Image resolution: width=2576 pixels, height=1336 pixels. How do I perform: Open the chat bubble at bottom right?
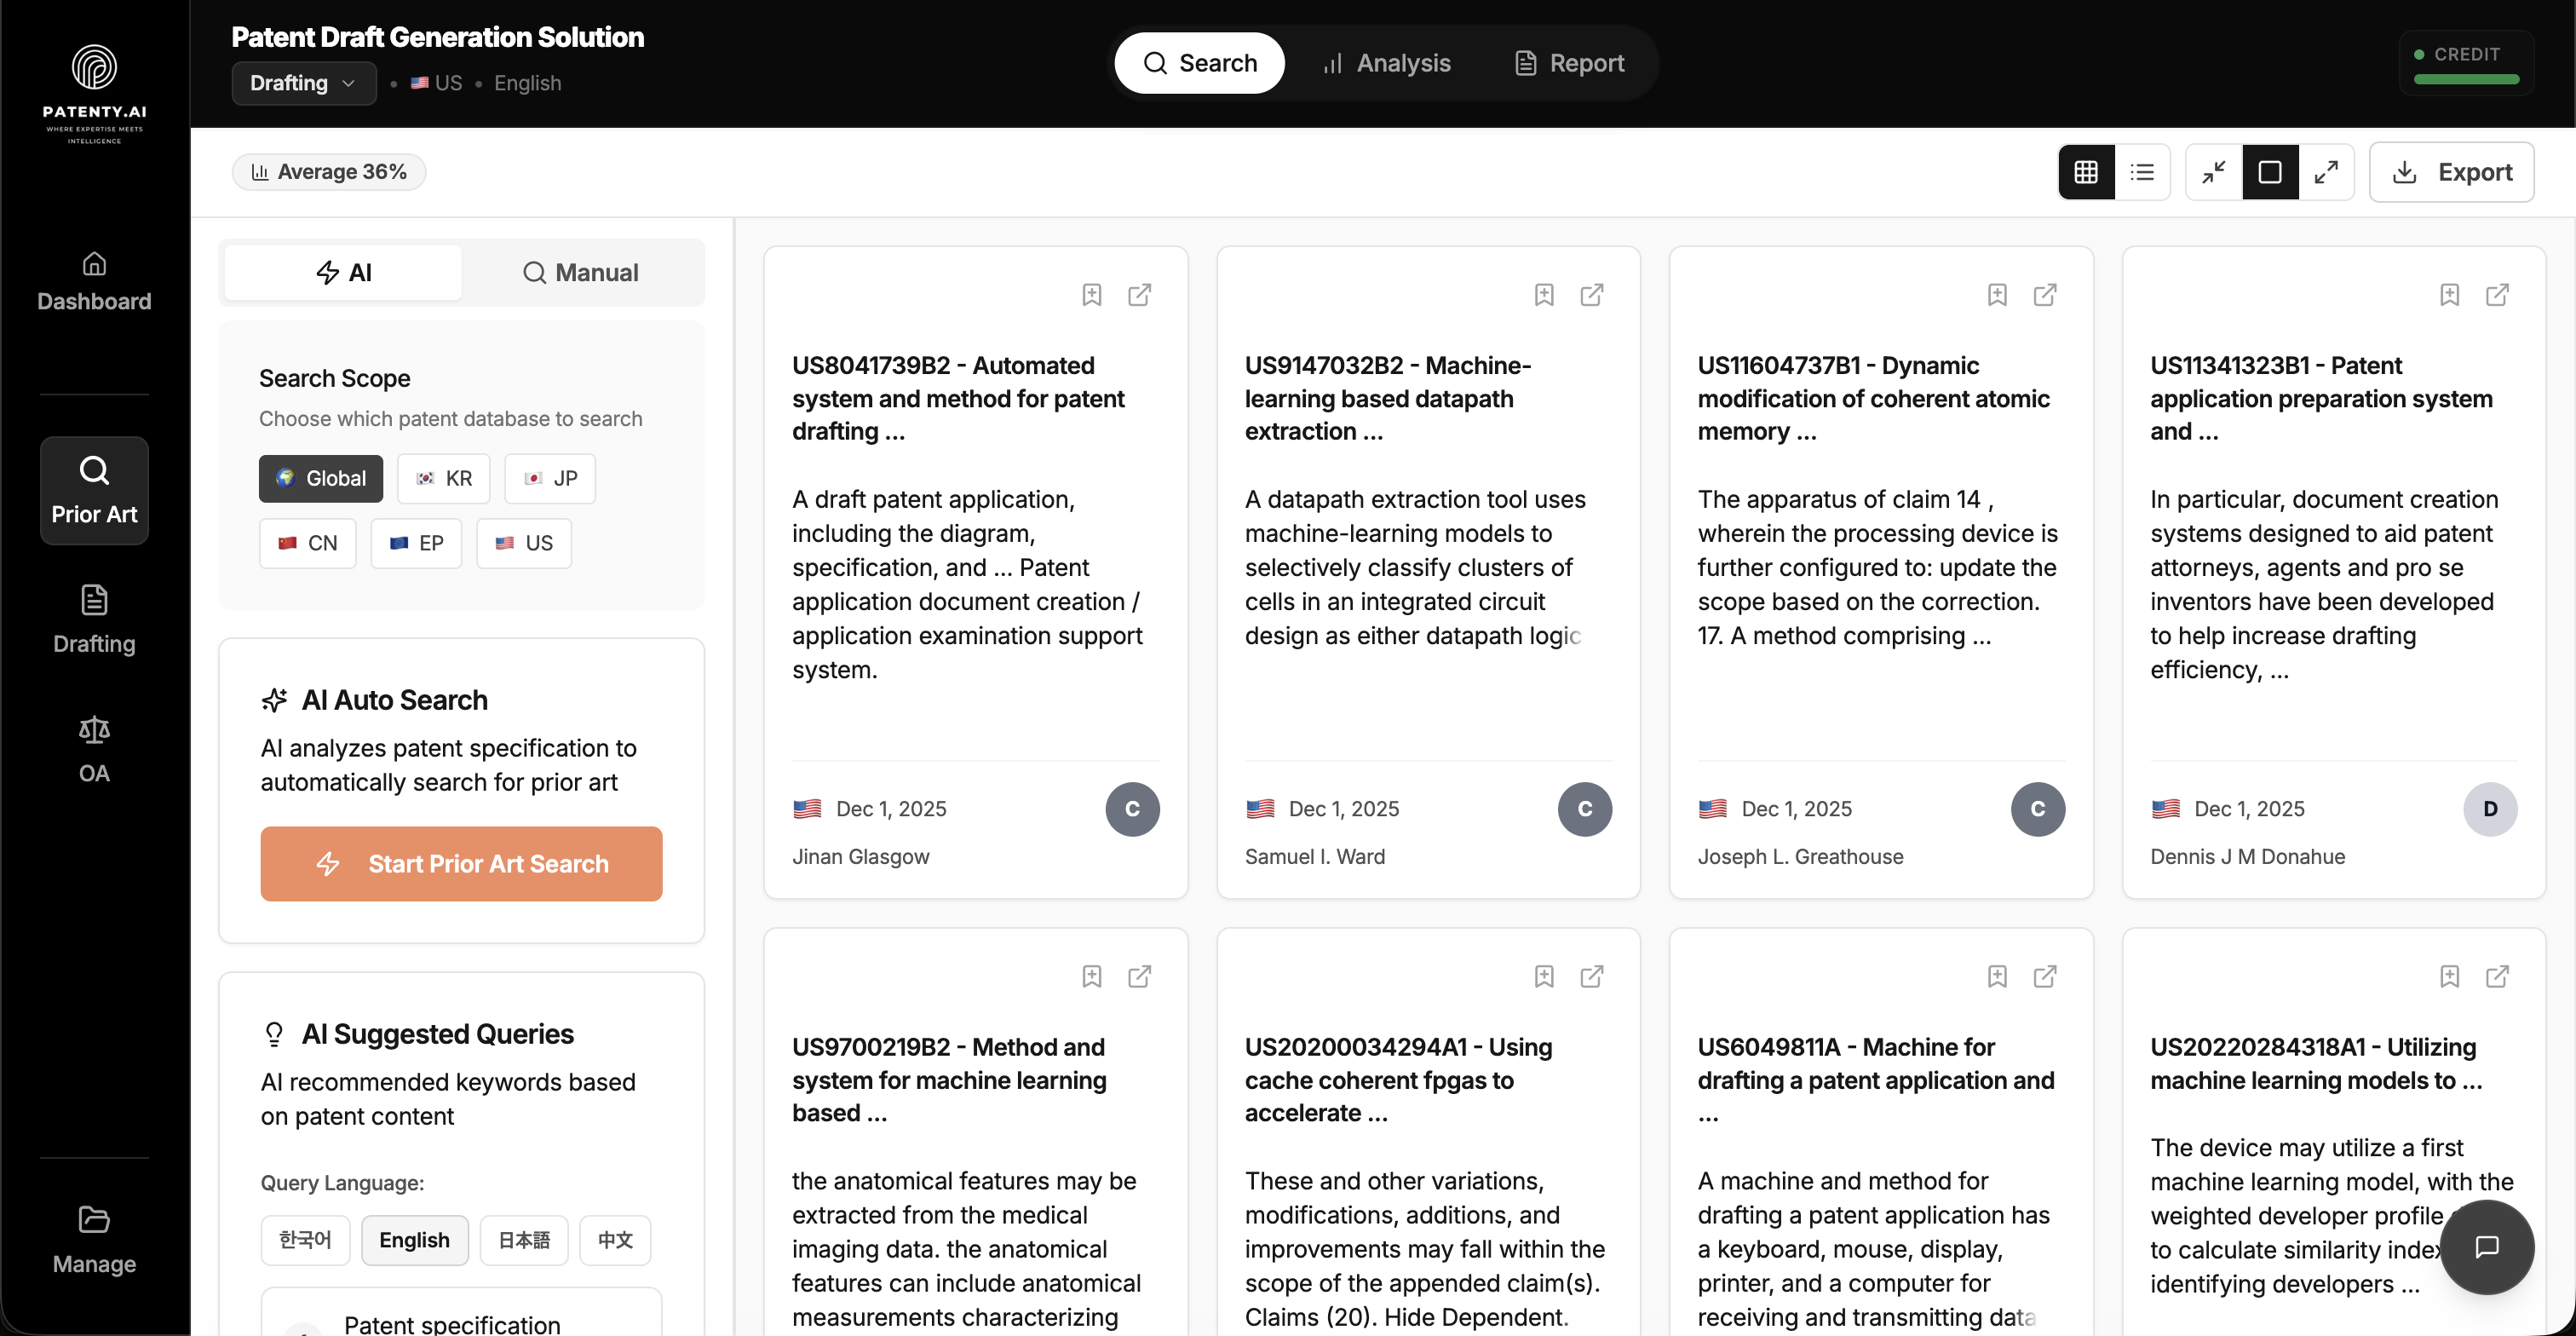pyautogui.click(x=2488, y=1247)
